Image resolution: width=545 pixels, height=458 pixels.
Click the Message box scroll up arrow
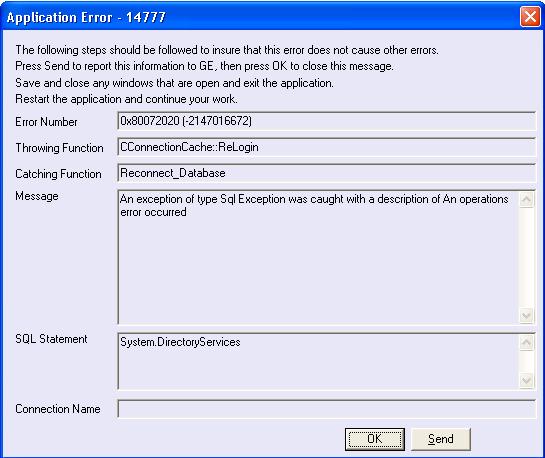(x=527, y=200)
